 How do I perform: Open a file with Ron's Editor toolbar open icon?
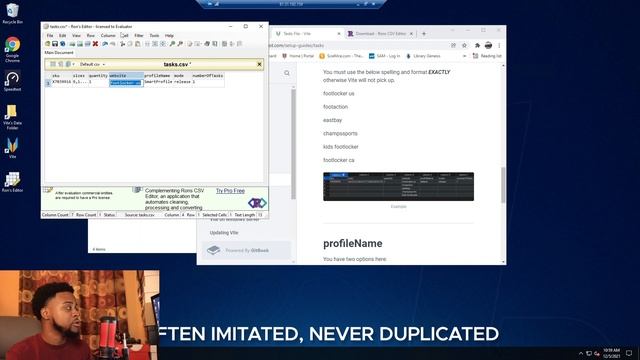(x=47, y=44)
